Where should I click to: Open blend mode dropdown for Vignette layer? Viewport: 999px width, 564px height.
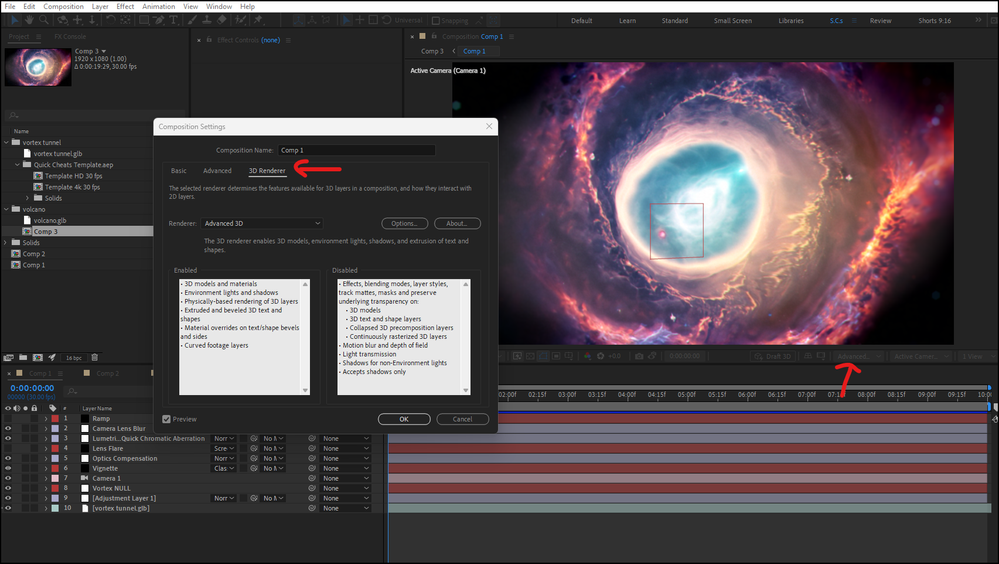(224, 468)
